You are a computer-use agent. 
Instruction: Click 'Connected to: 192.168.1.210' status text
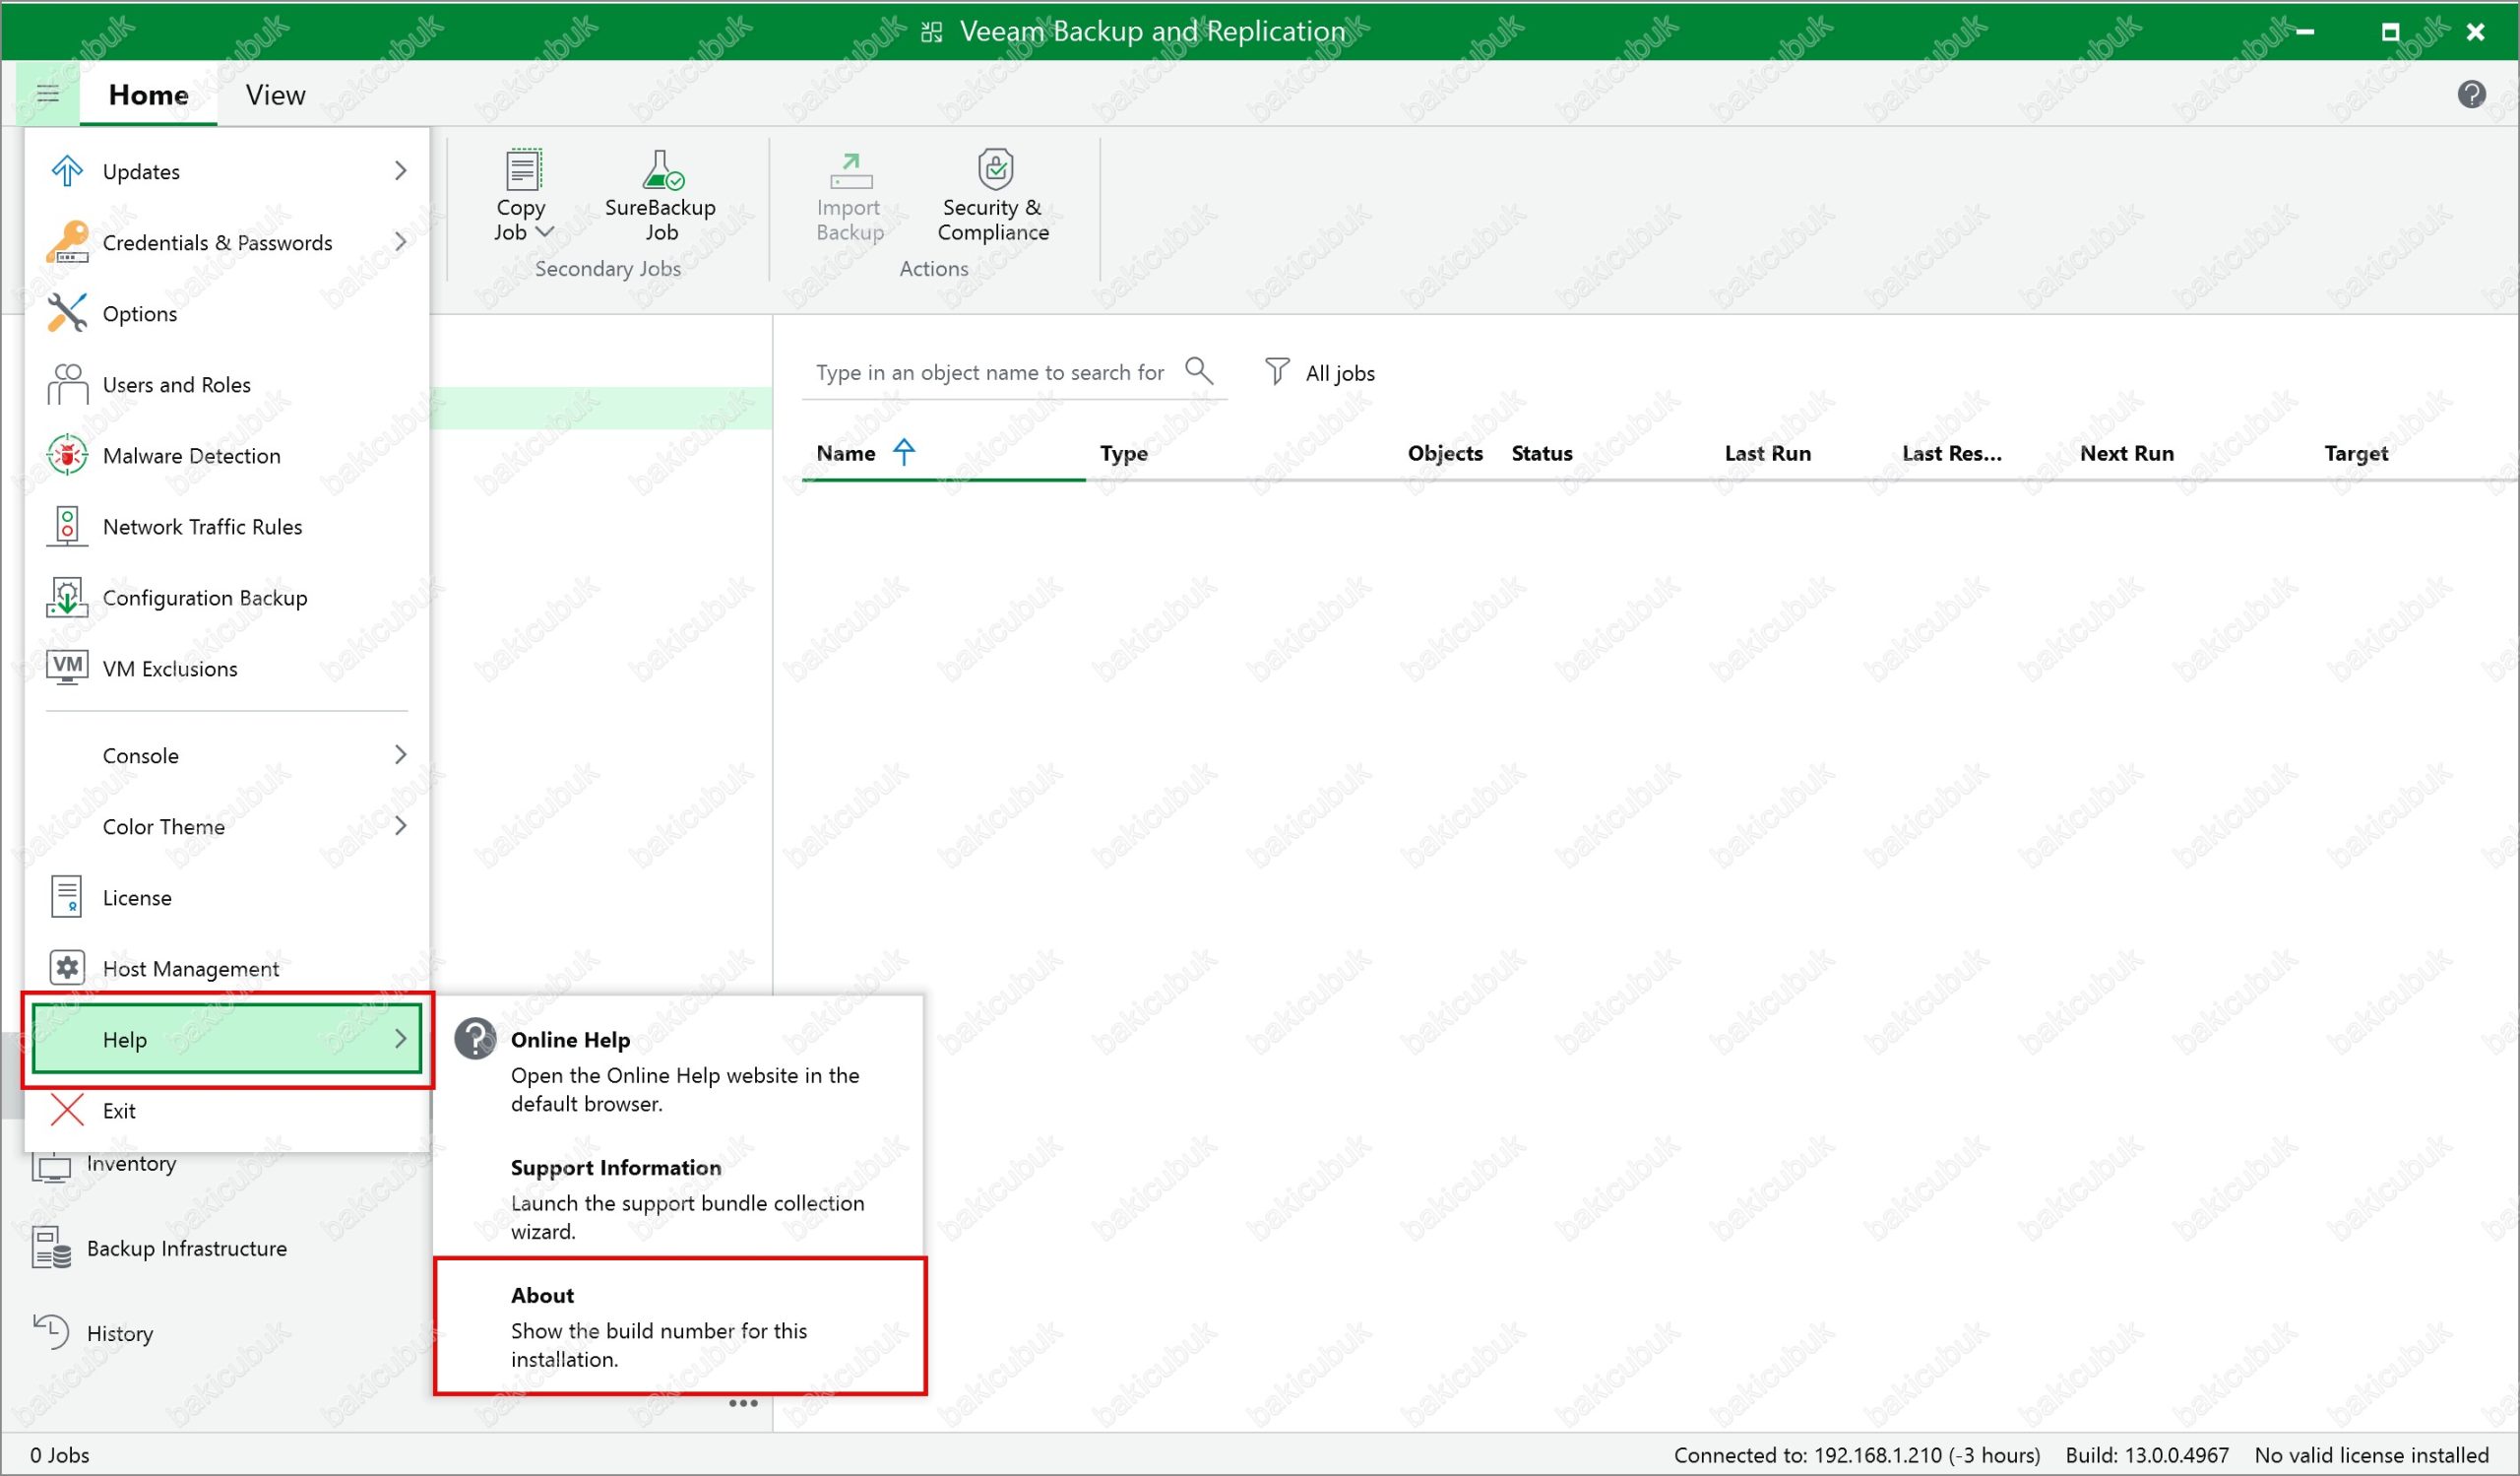[x=1856, y=1455]
